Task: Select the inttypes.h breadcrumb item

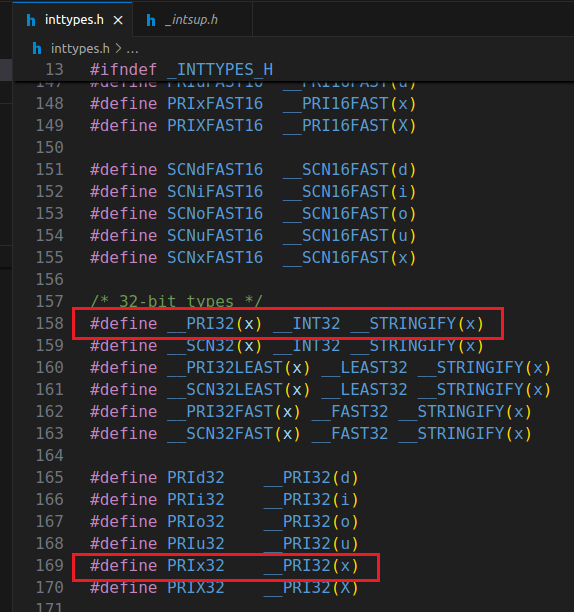Action: [x=80, y=49]
